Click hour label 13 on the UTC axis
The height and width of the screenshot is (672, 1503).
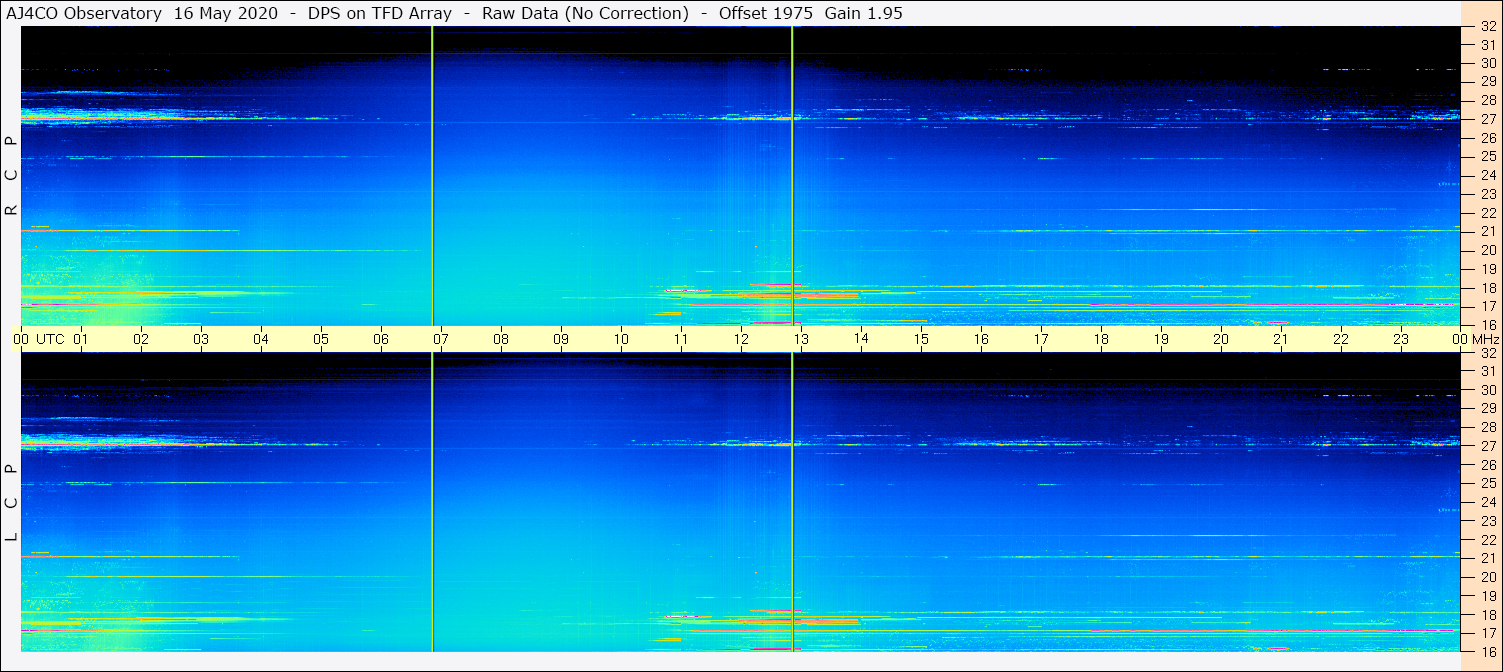point(801,339)
